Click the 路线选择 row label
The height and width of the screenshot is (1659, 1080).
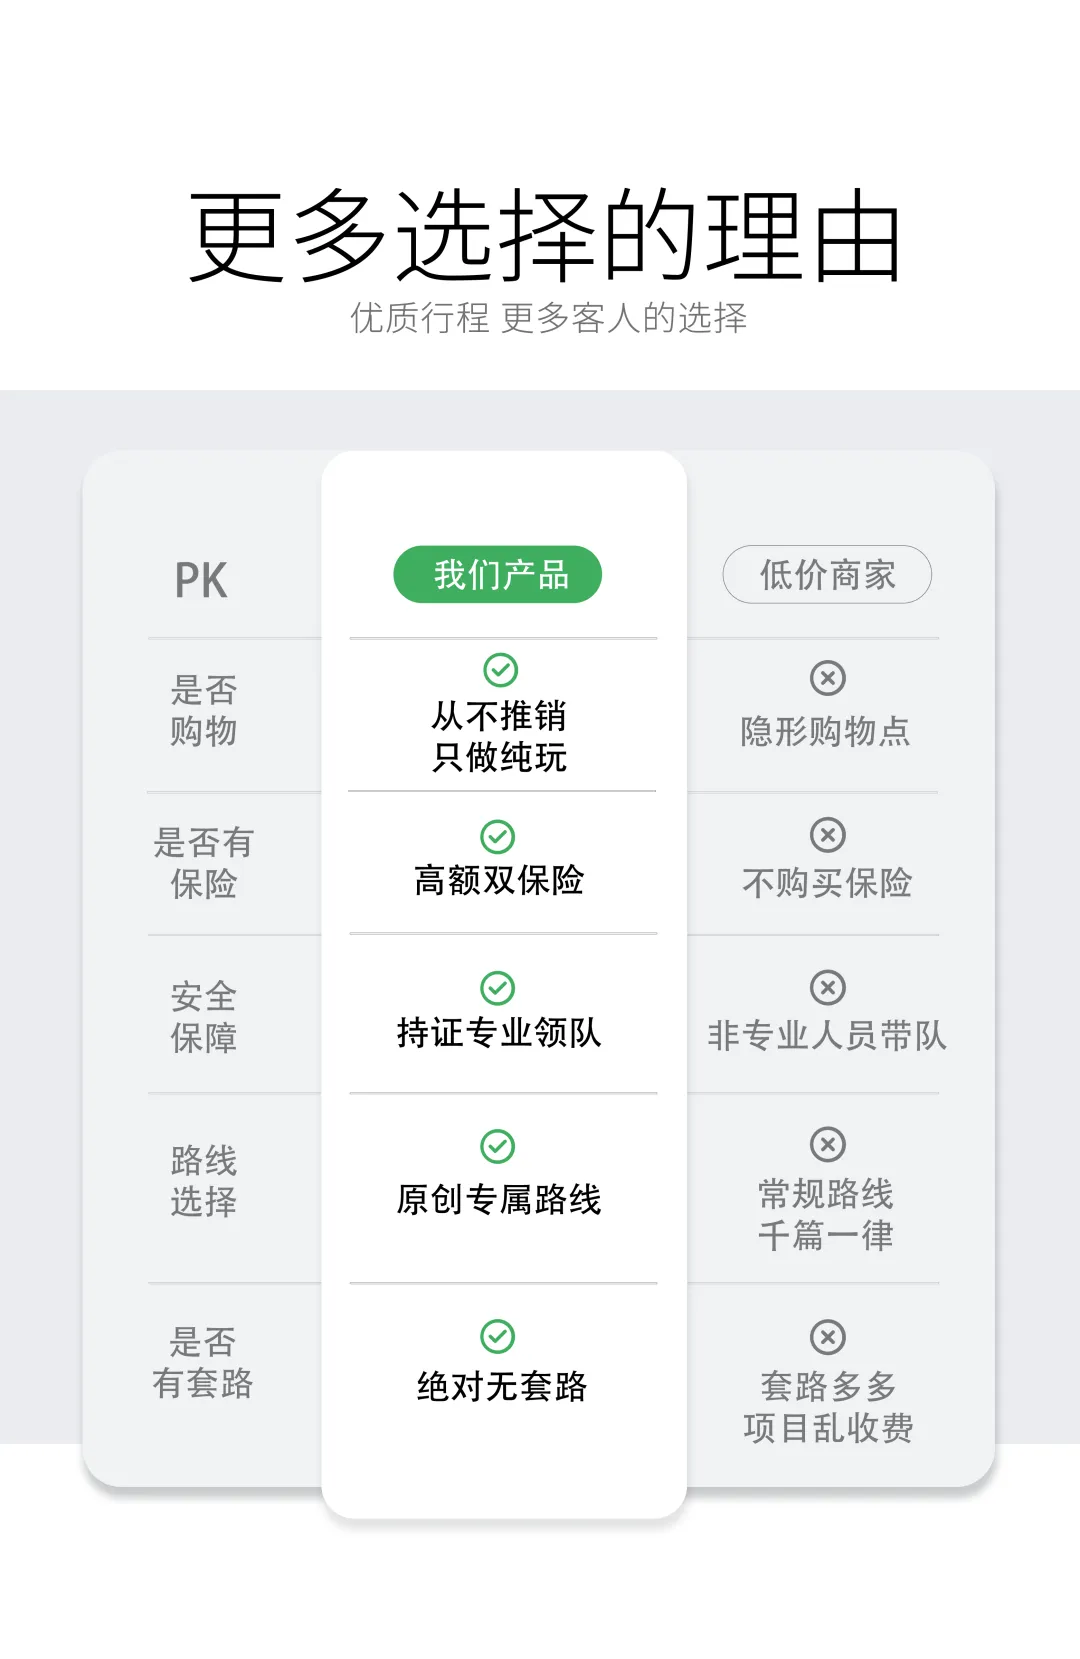(203, 1181)
